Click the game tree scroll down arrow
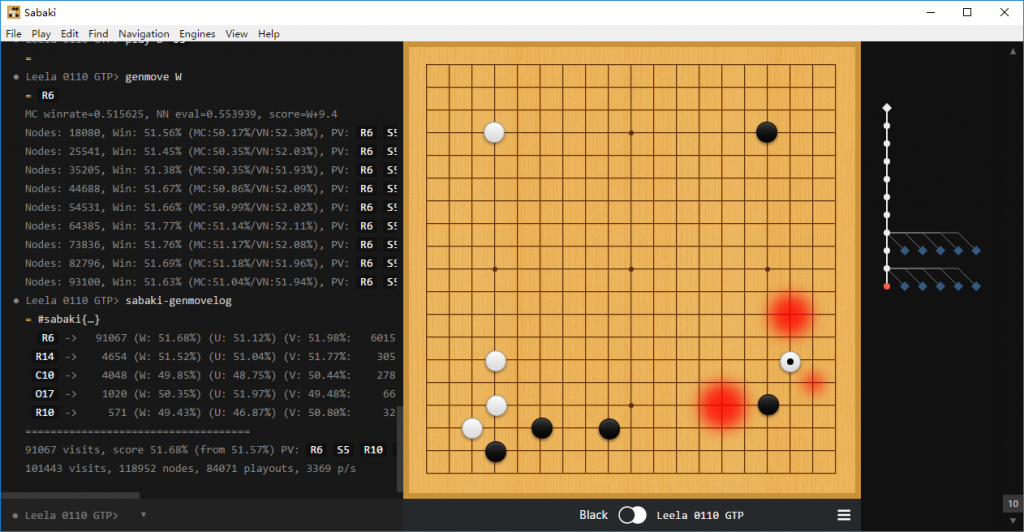The image size is (1024, 532). [1013, 522]
